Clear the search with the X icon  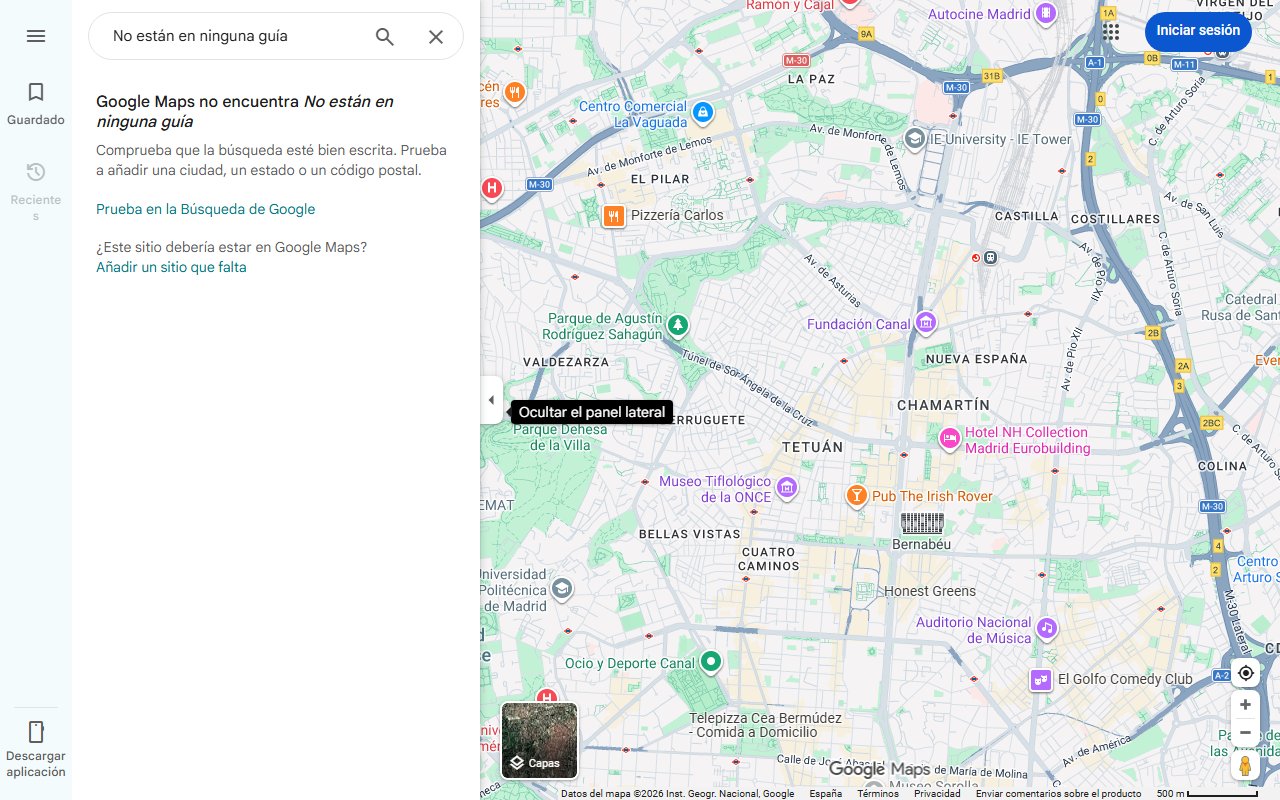pos(436,36)
